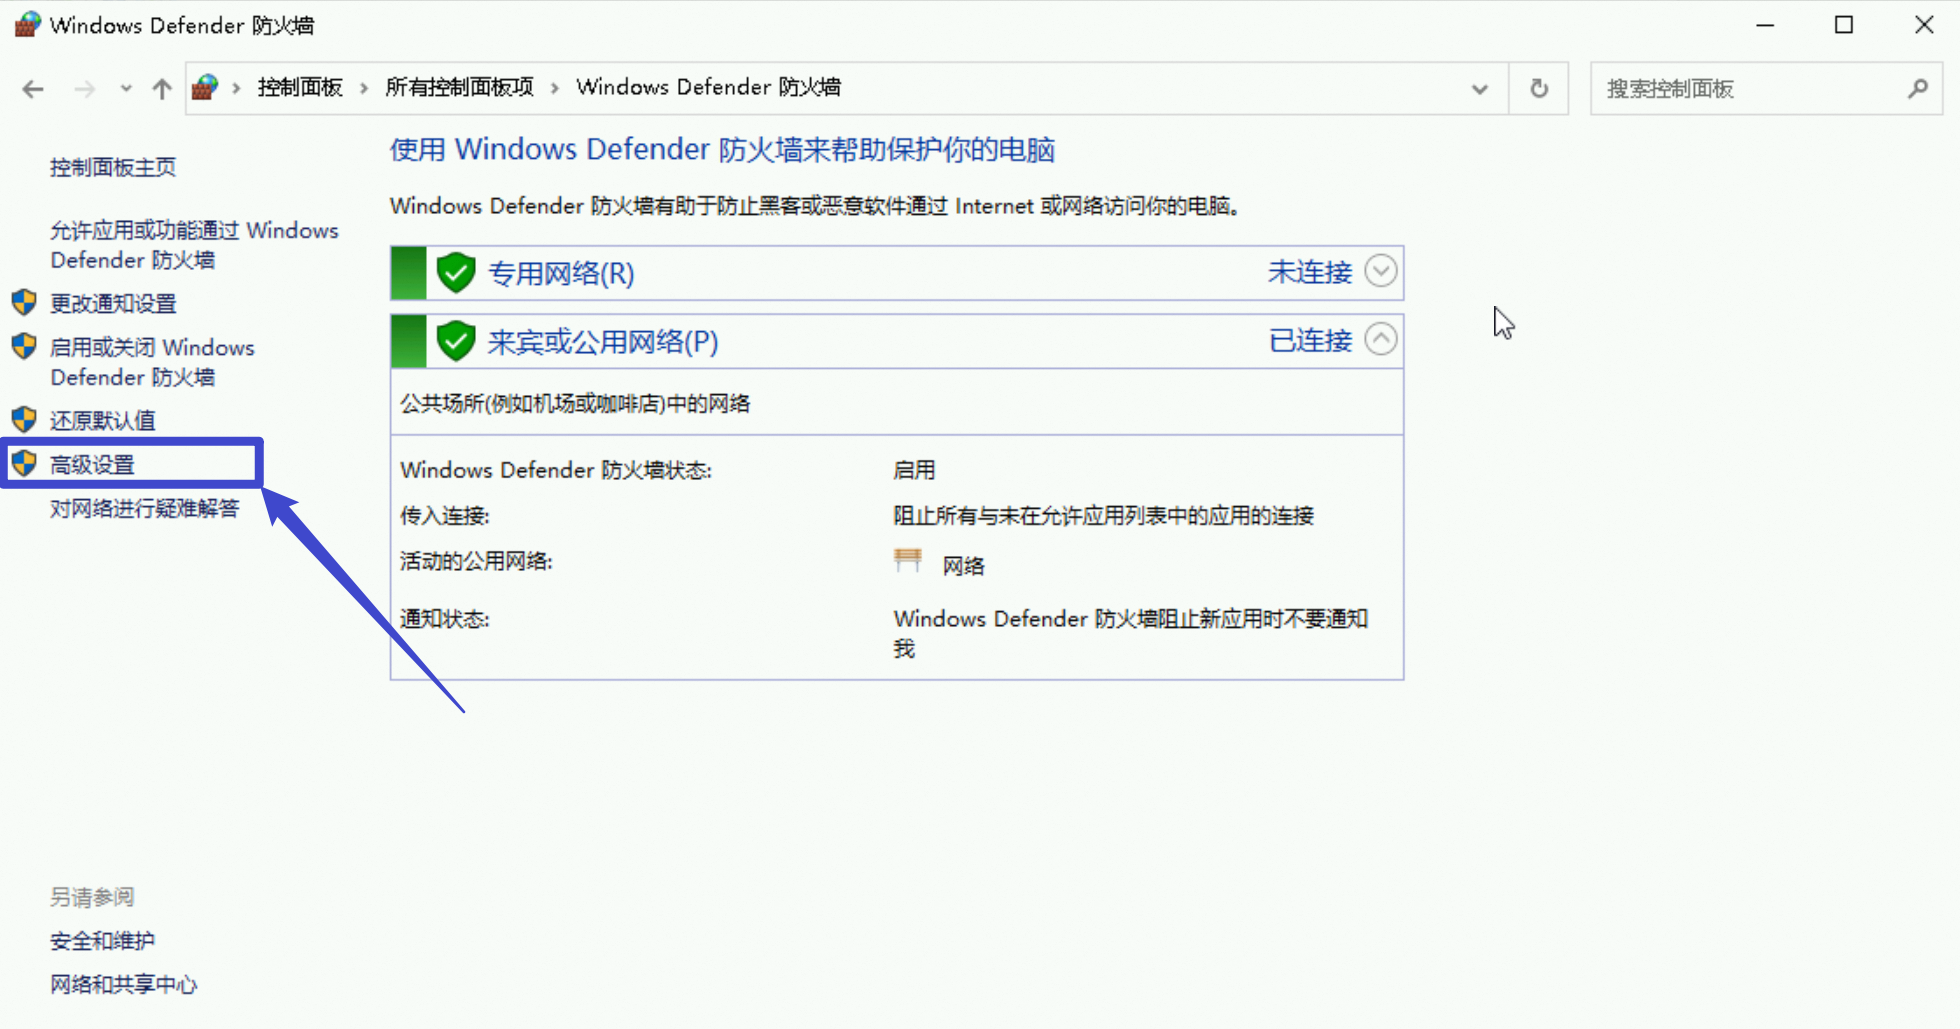Click the bench network icon next to 网络
This screenshot has height=1029, width=1960.
pos(908,561)
